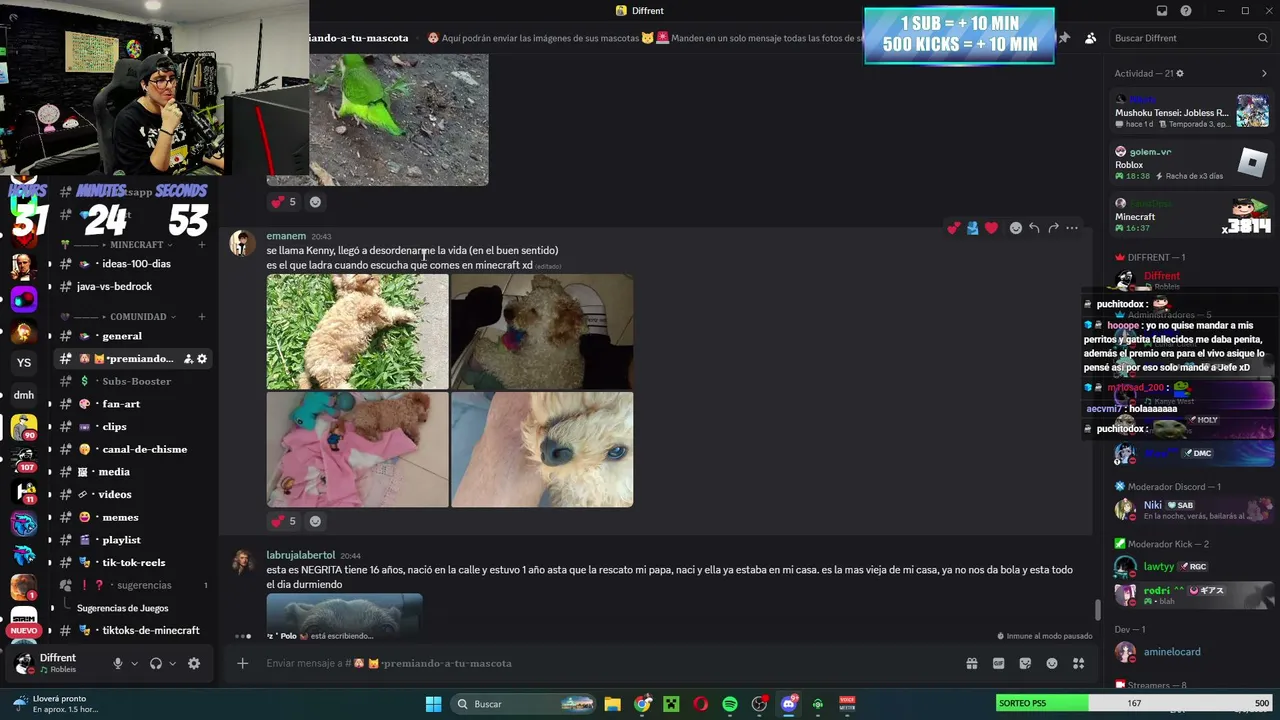The width and height of the screenshot is (1280, 720).
Task: Open the Sugerencias de Juegos thread
Action: (x=122, y=608)
